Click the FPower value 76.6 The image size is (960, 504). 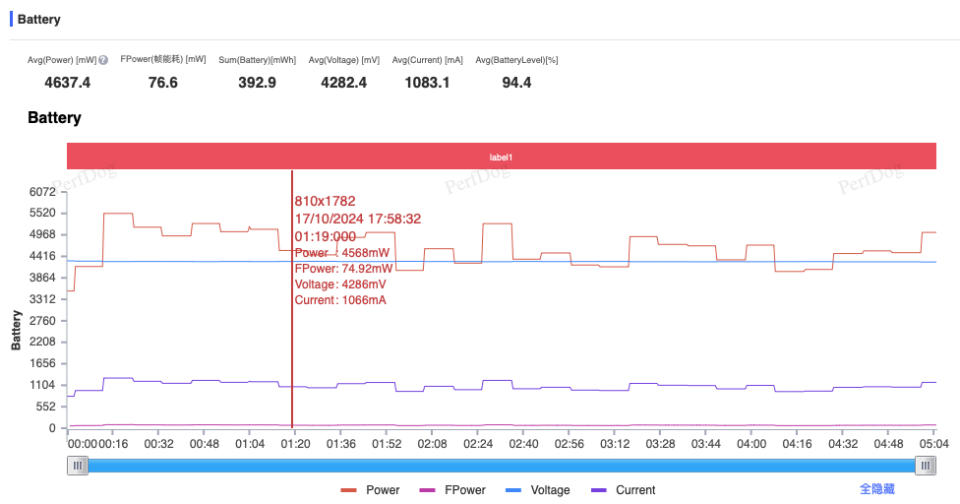click(163, 83)
